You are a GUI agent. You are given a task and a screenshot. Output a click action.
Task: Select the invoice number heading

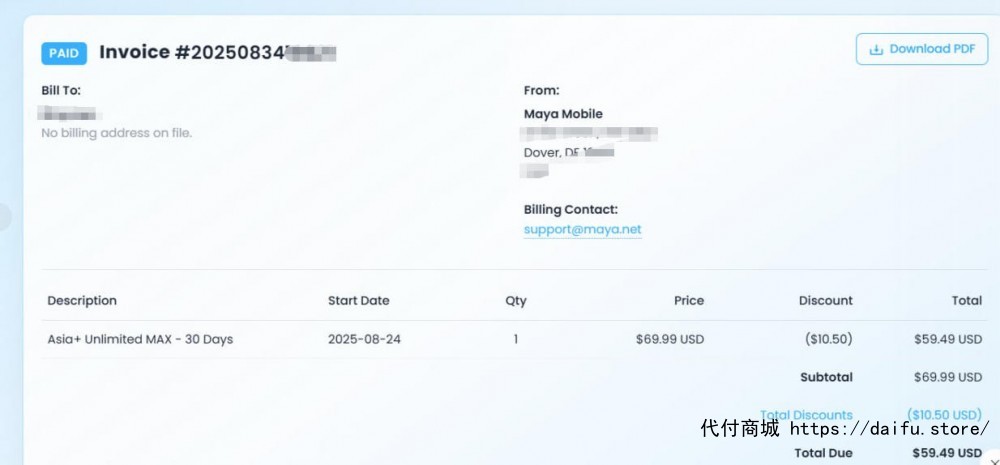pyautogui.click(x=217, y=52)
